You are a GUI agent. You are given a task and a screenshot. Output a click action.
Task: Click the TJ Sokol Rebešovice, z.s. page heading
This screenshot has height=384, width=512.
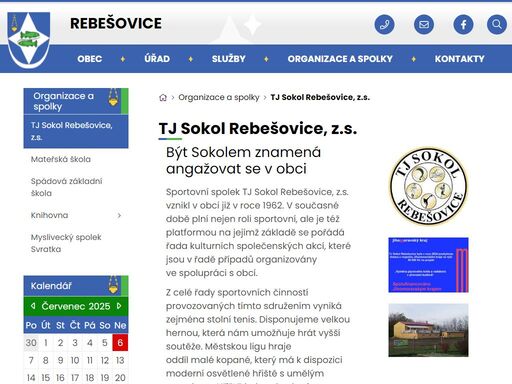(258, 129)
